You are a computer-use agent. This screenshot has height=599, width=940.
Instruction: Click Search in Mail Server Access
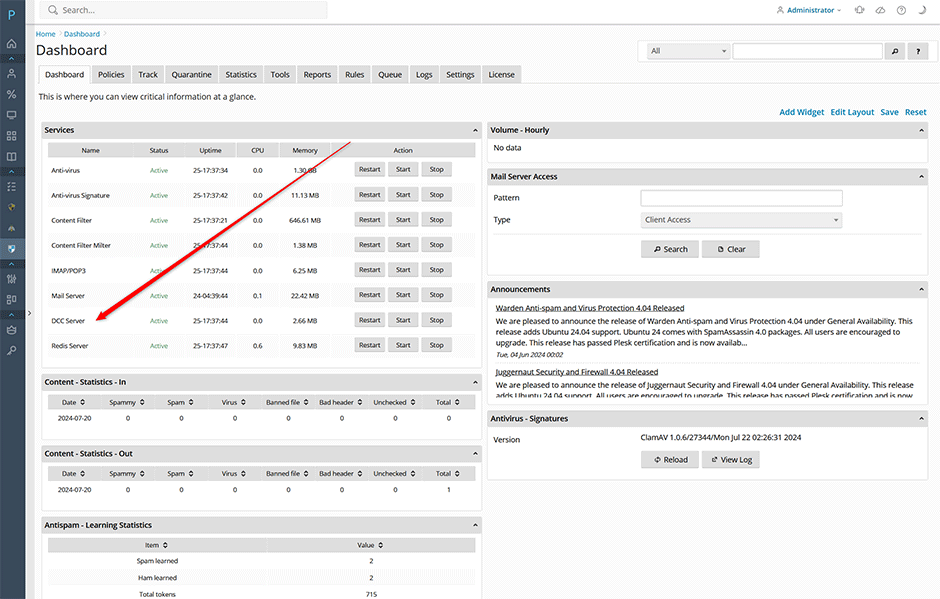pos(670,249)
